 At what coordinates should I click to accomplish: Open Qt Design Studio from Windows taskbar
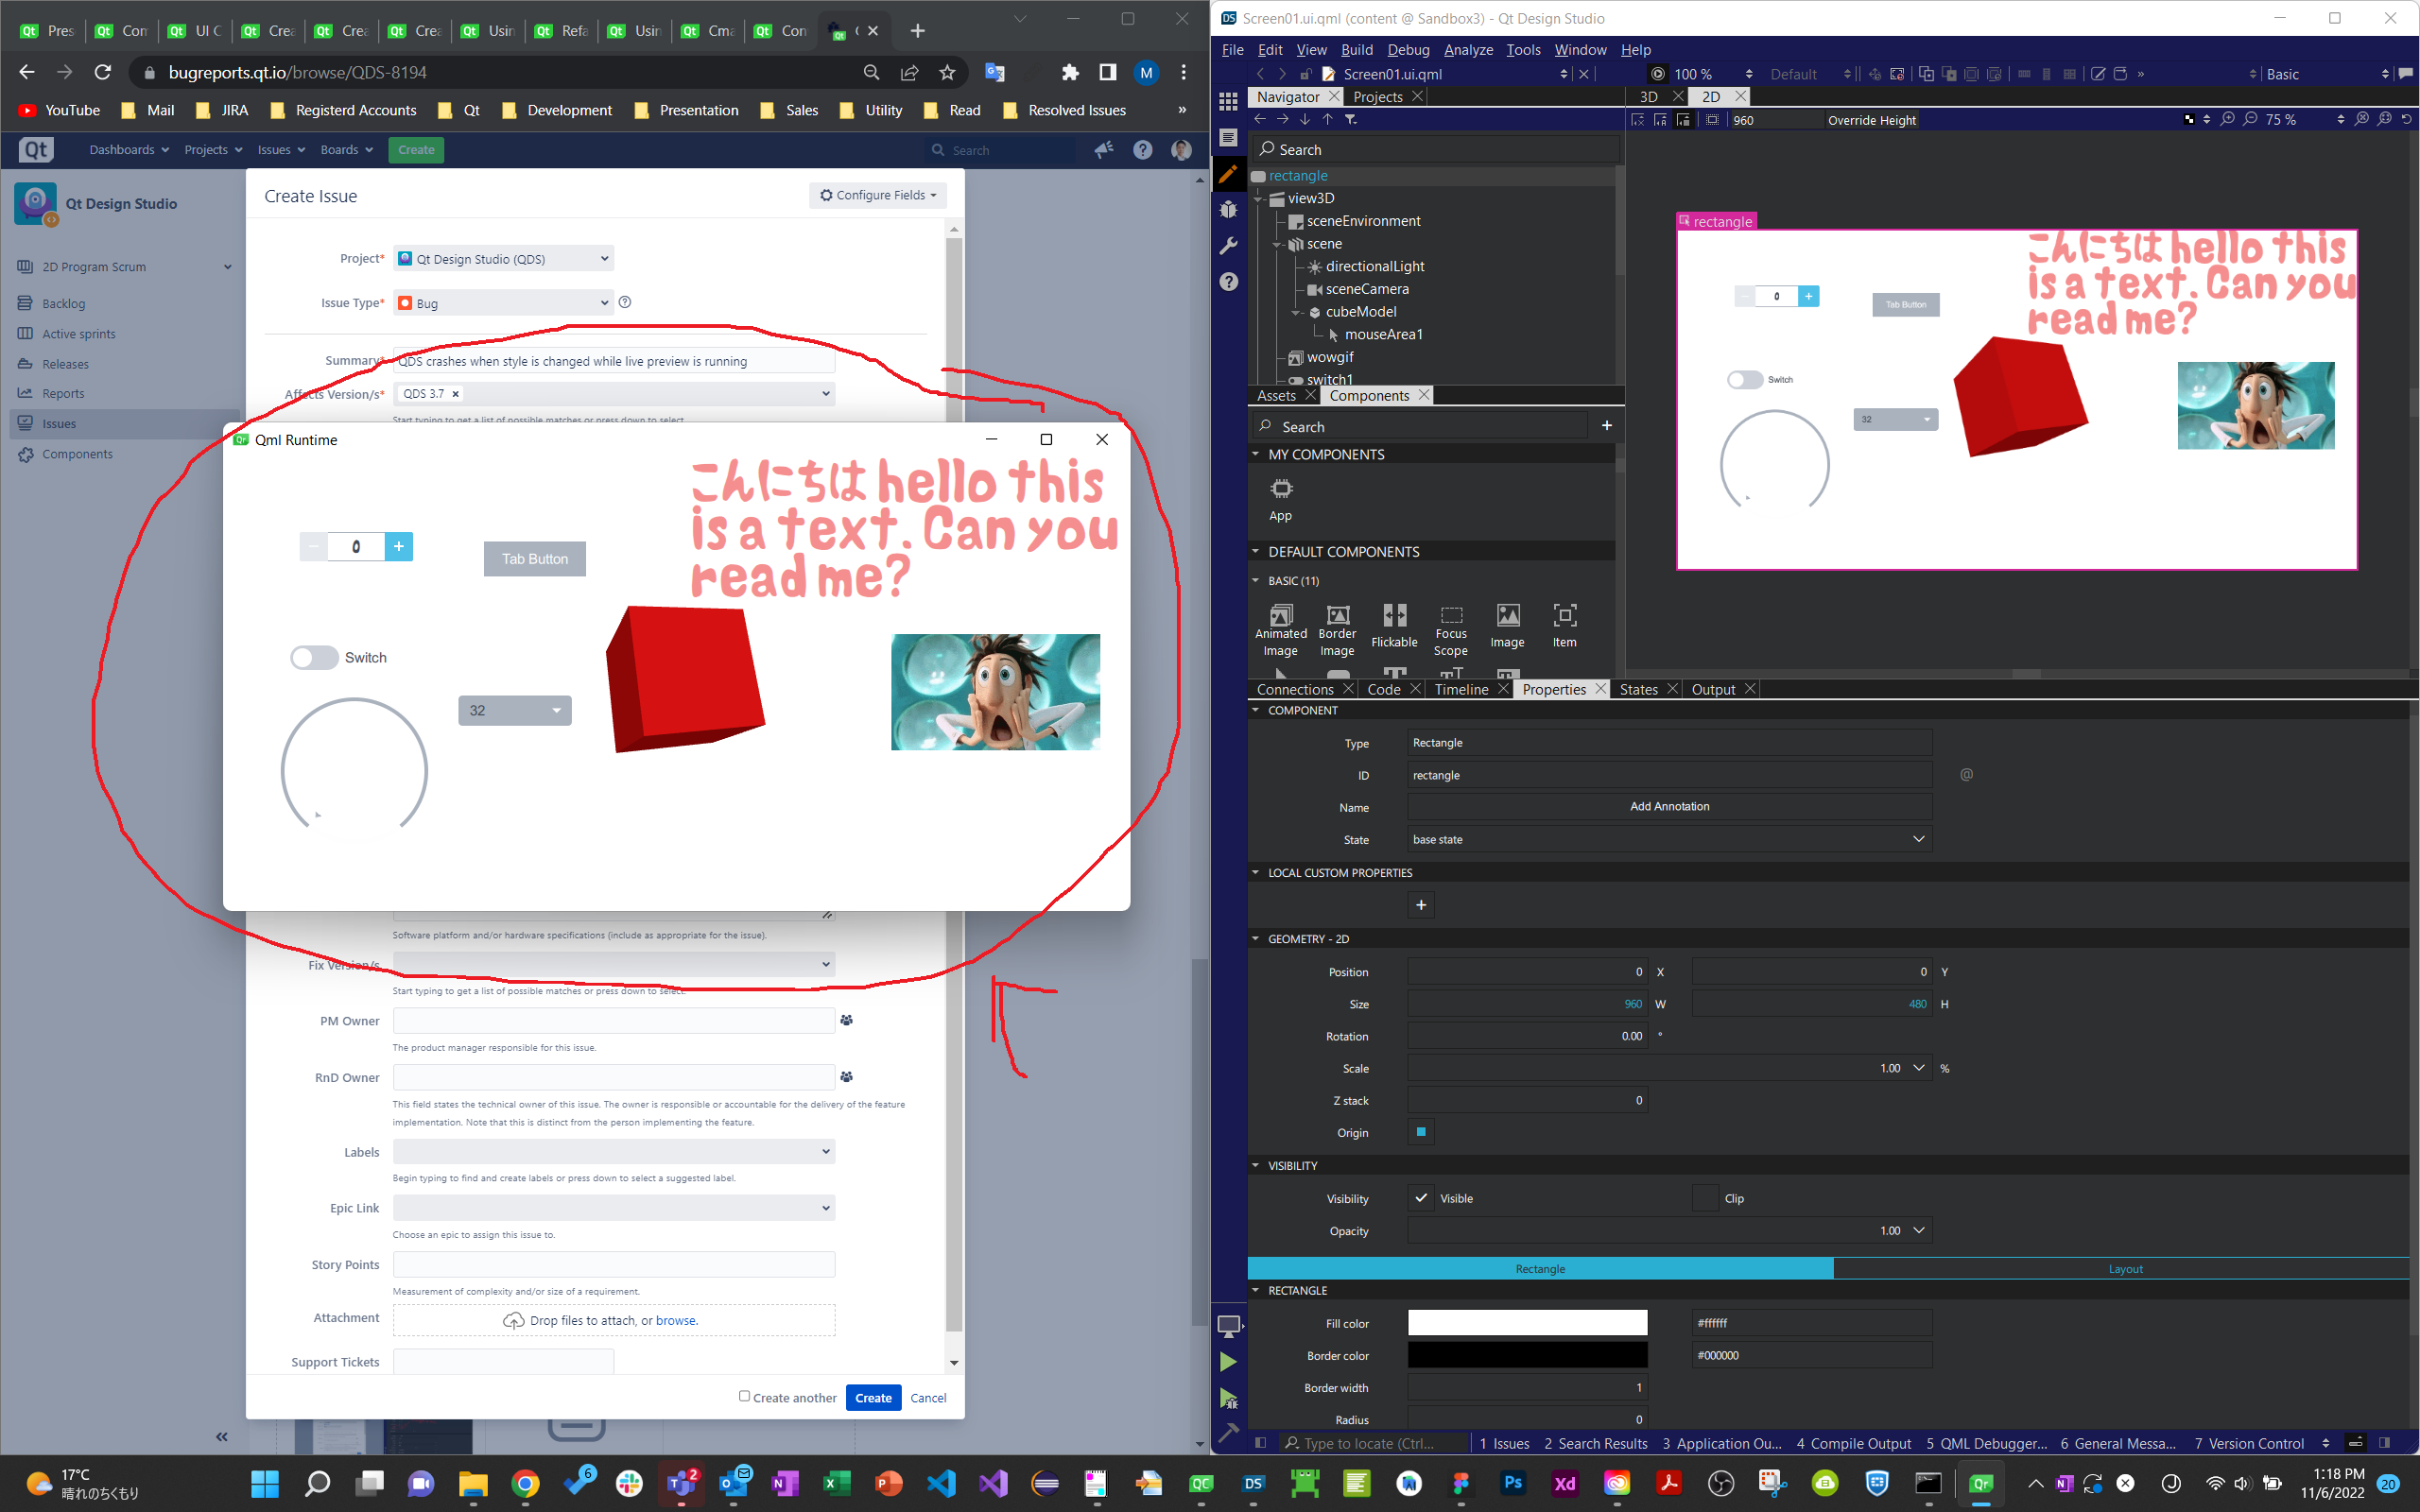1253,1483
